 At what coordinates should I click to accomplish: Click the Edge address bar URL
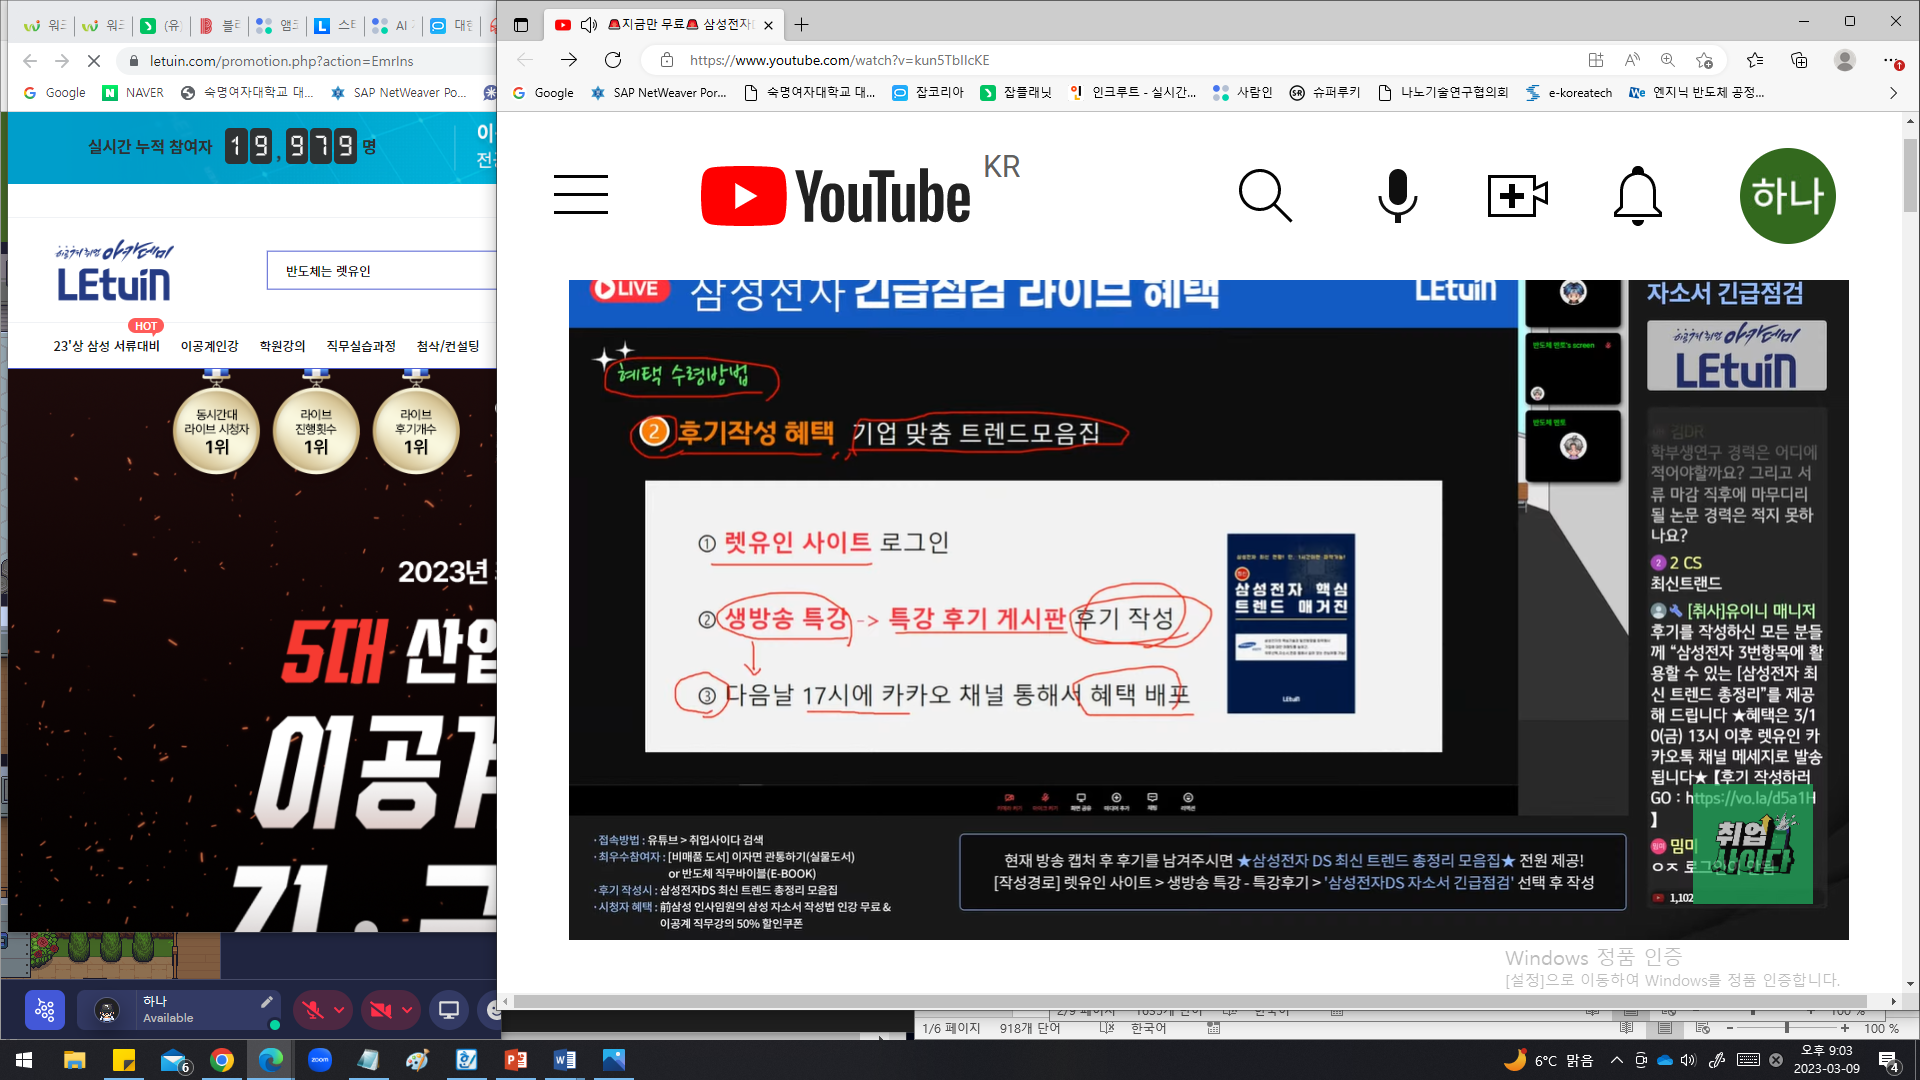click(839, 60)
